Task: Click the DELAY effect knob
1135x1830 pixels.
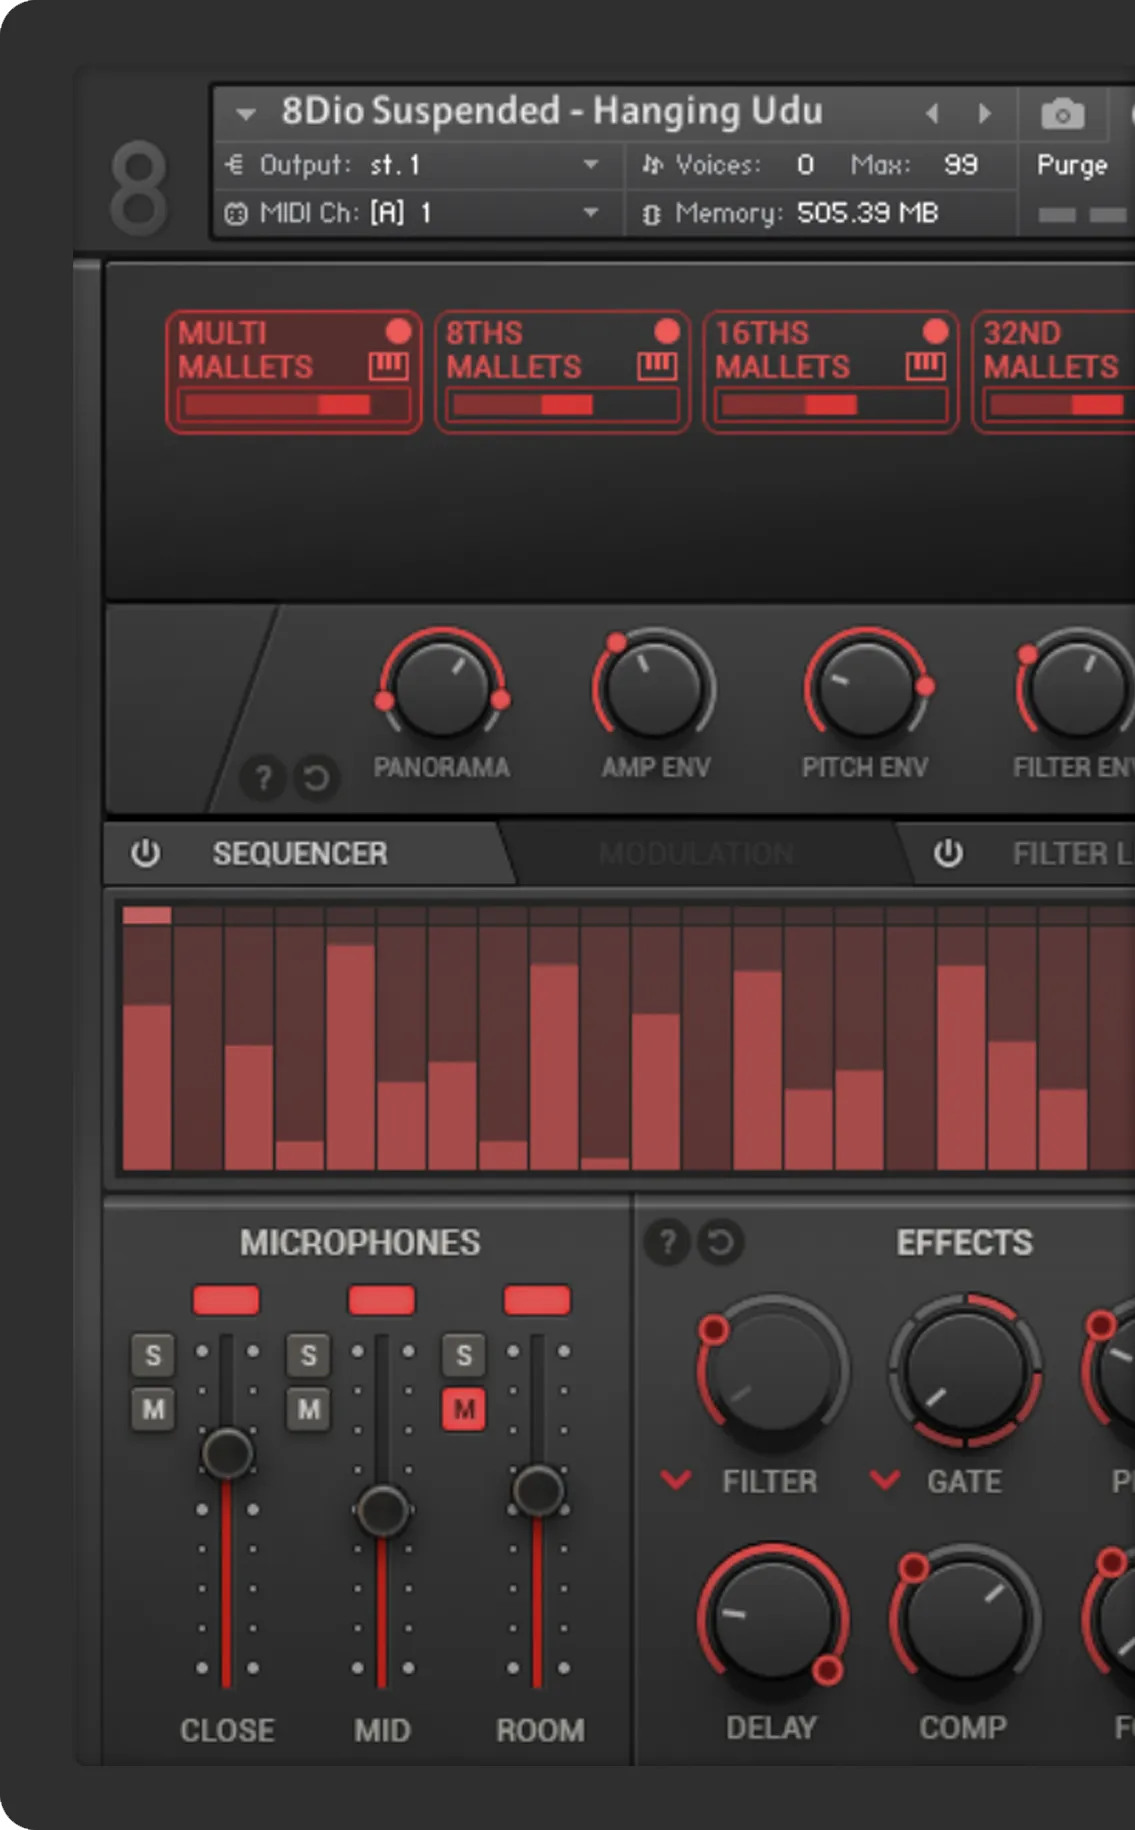Action: 773,1619
